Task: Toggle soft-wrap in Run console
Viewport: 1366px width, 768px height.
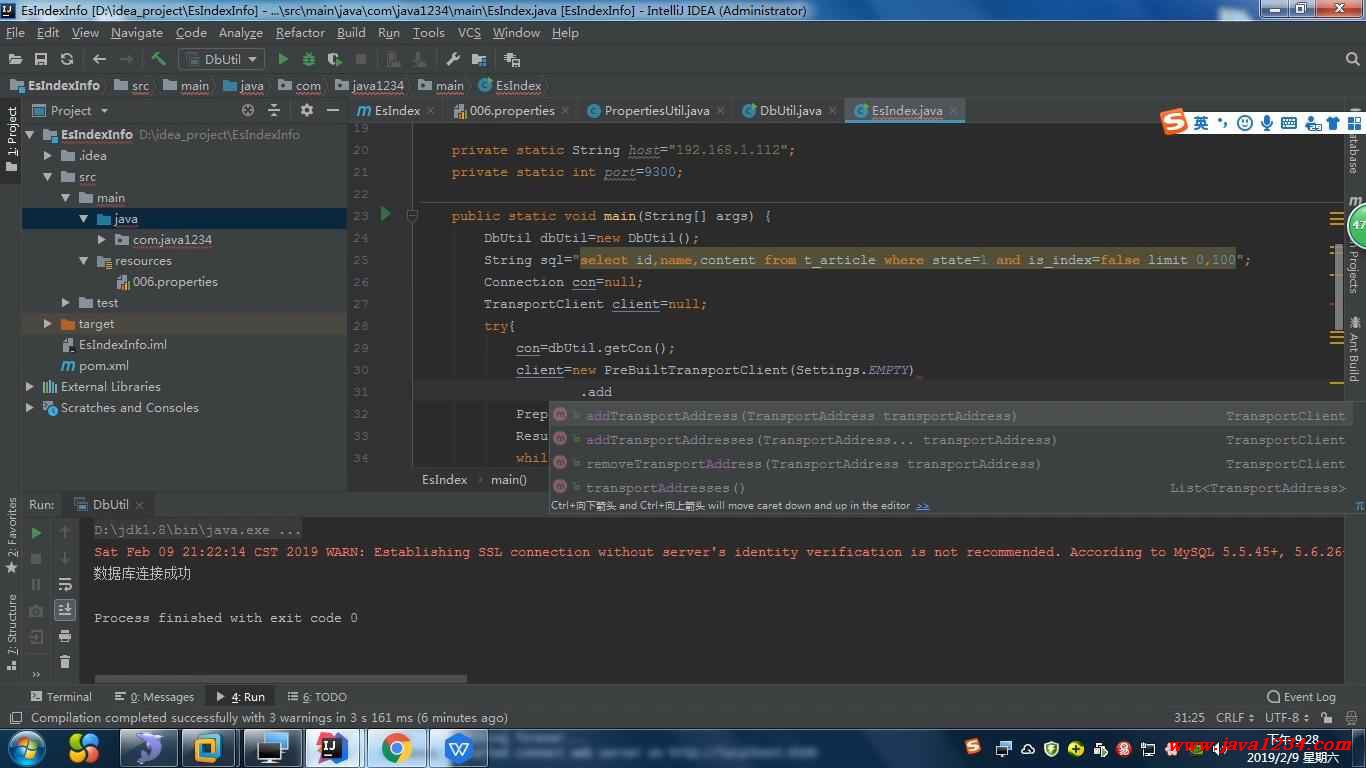Action: pos(65,584)
